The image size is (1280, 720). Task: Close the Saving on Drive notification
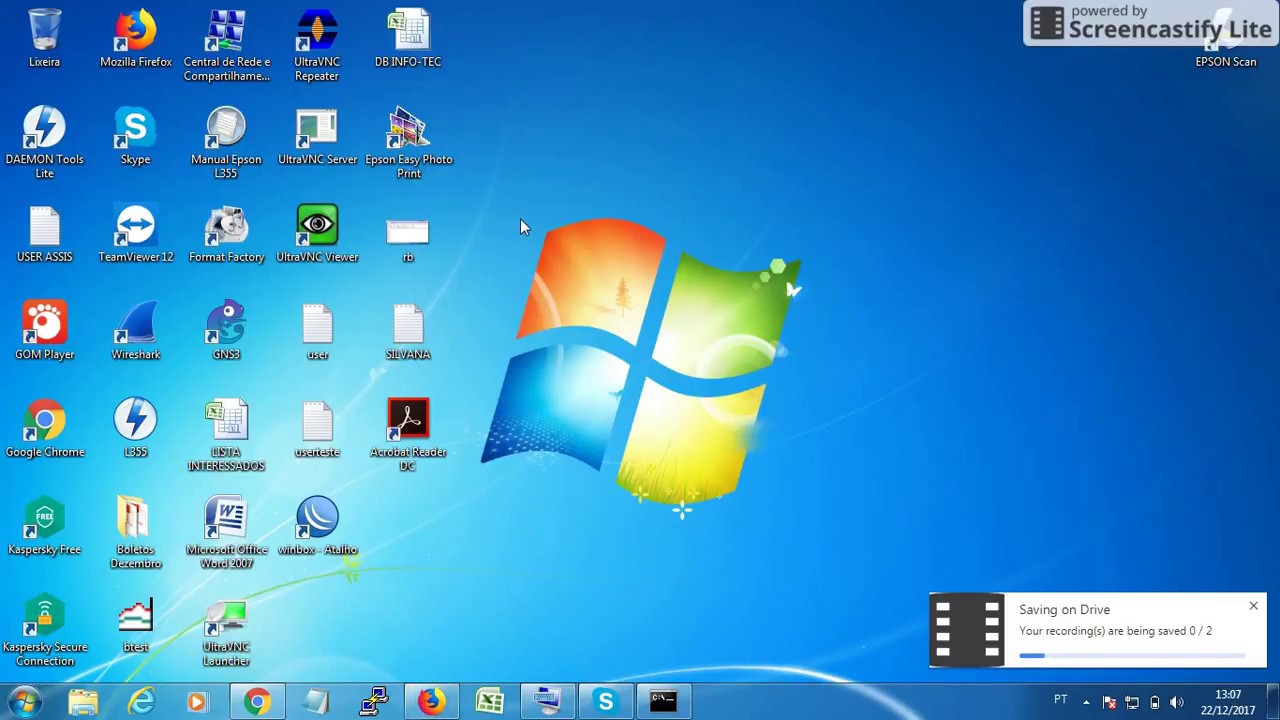tap(1253, 606)
